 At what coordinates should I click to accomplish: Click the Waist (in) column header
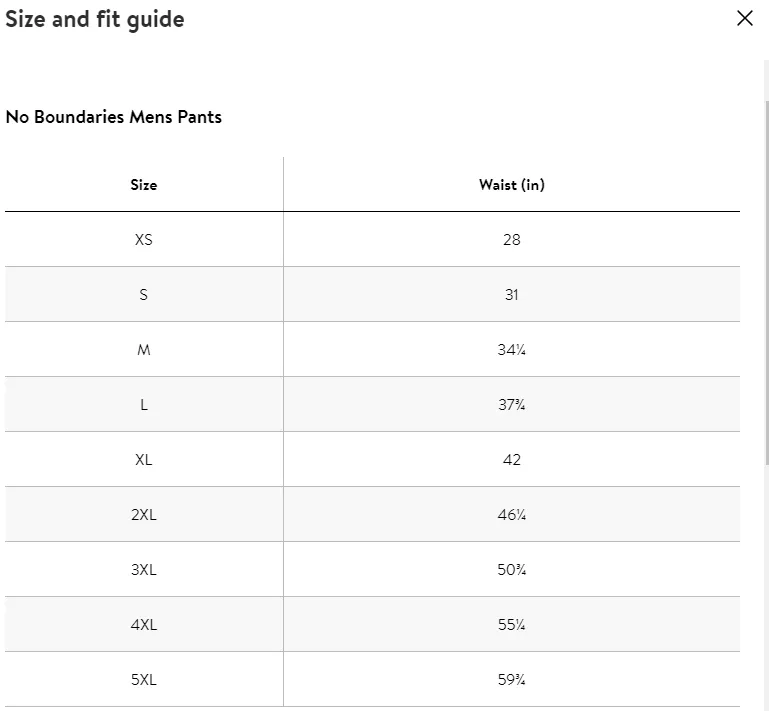click(x=512, y=185)
